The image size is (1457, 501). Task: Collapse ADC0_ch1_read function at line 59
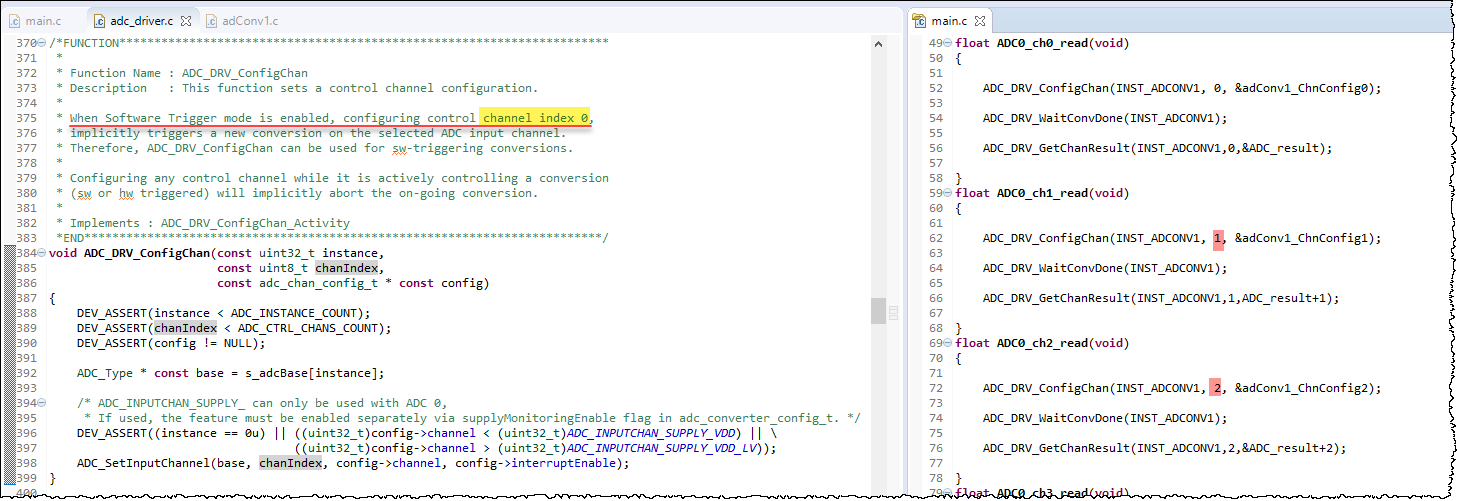[x=948, y=194]
